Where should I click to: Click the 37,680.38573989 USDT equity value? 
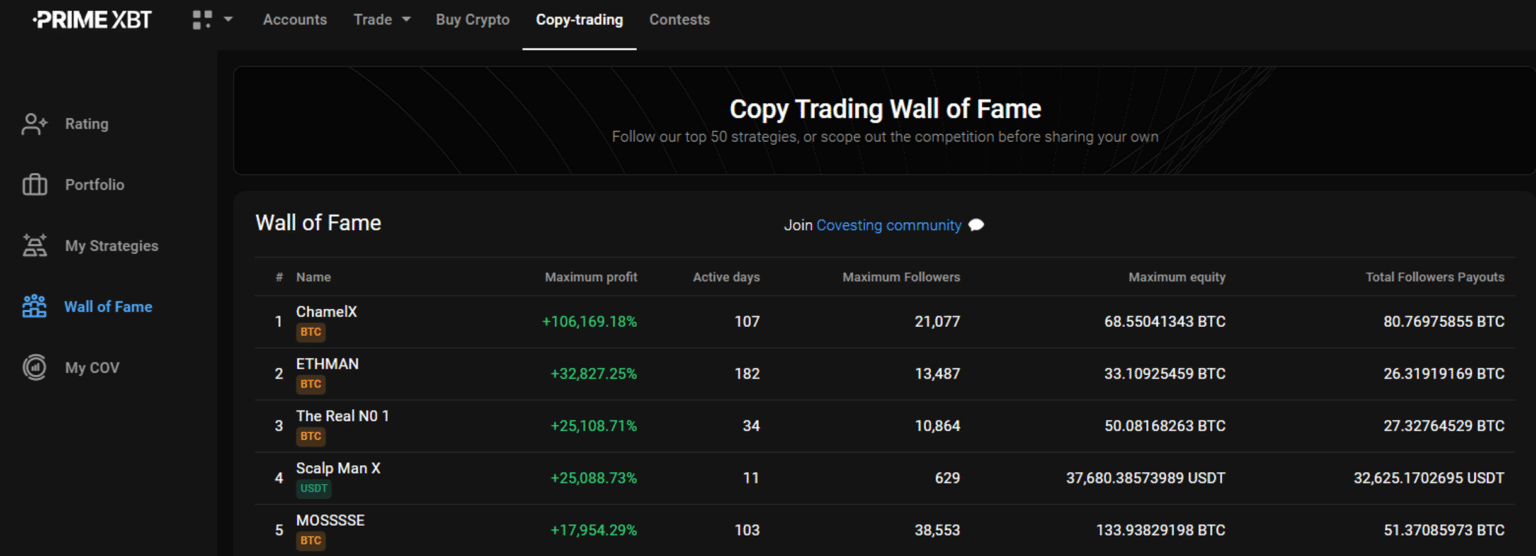tap(1146, 478)
